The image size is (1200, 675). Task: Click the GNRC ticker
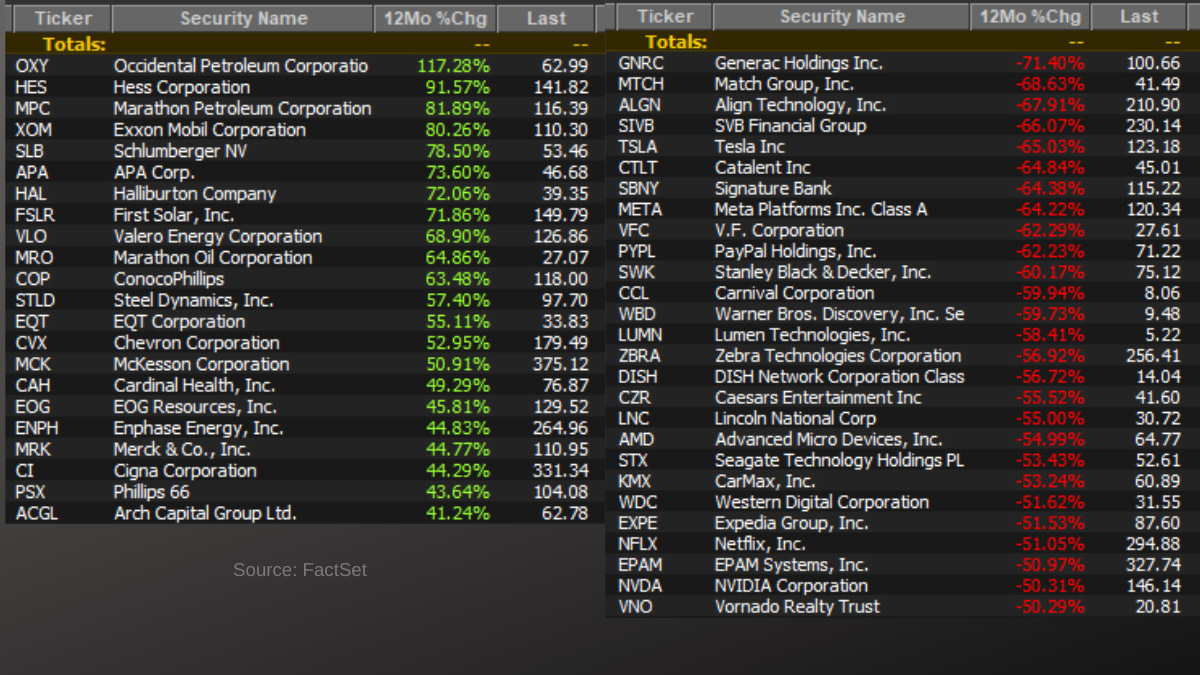[x=642, y=63]
